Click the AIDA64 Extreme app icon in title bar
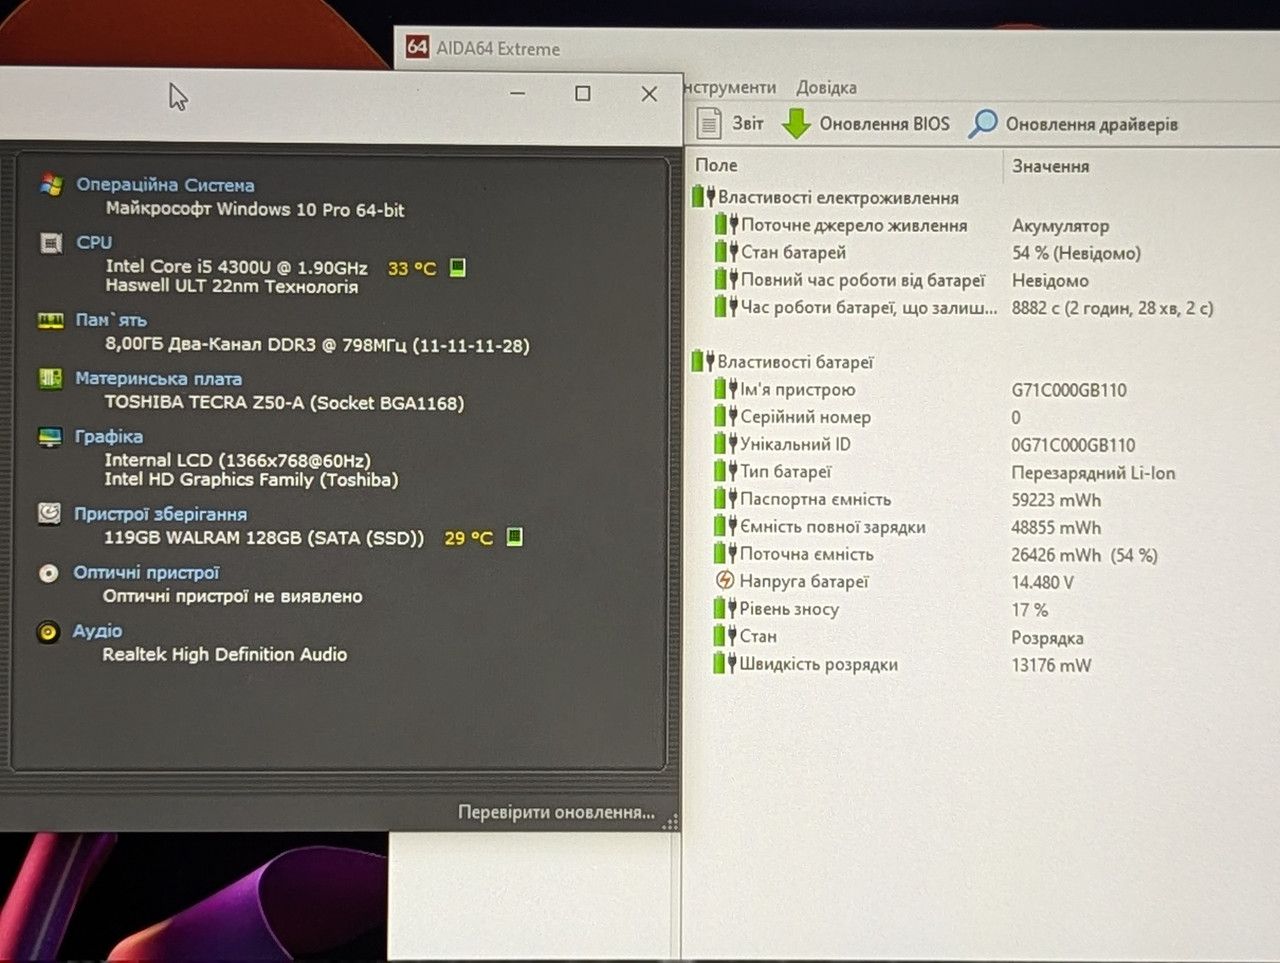 [417, 47]
